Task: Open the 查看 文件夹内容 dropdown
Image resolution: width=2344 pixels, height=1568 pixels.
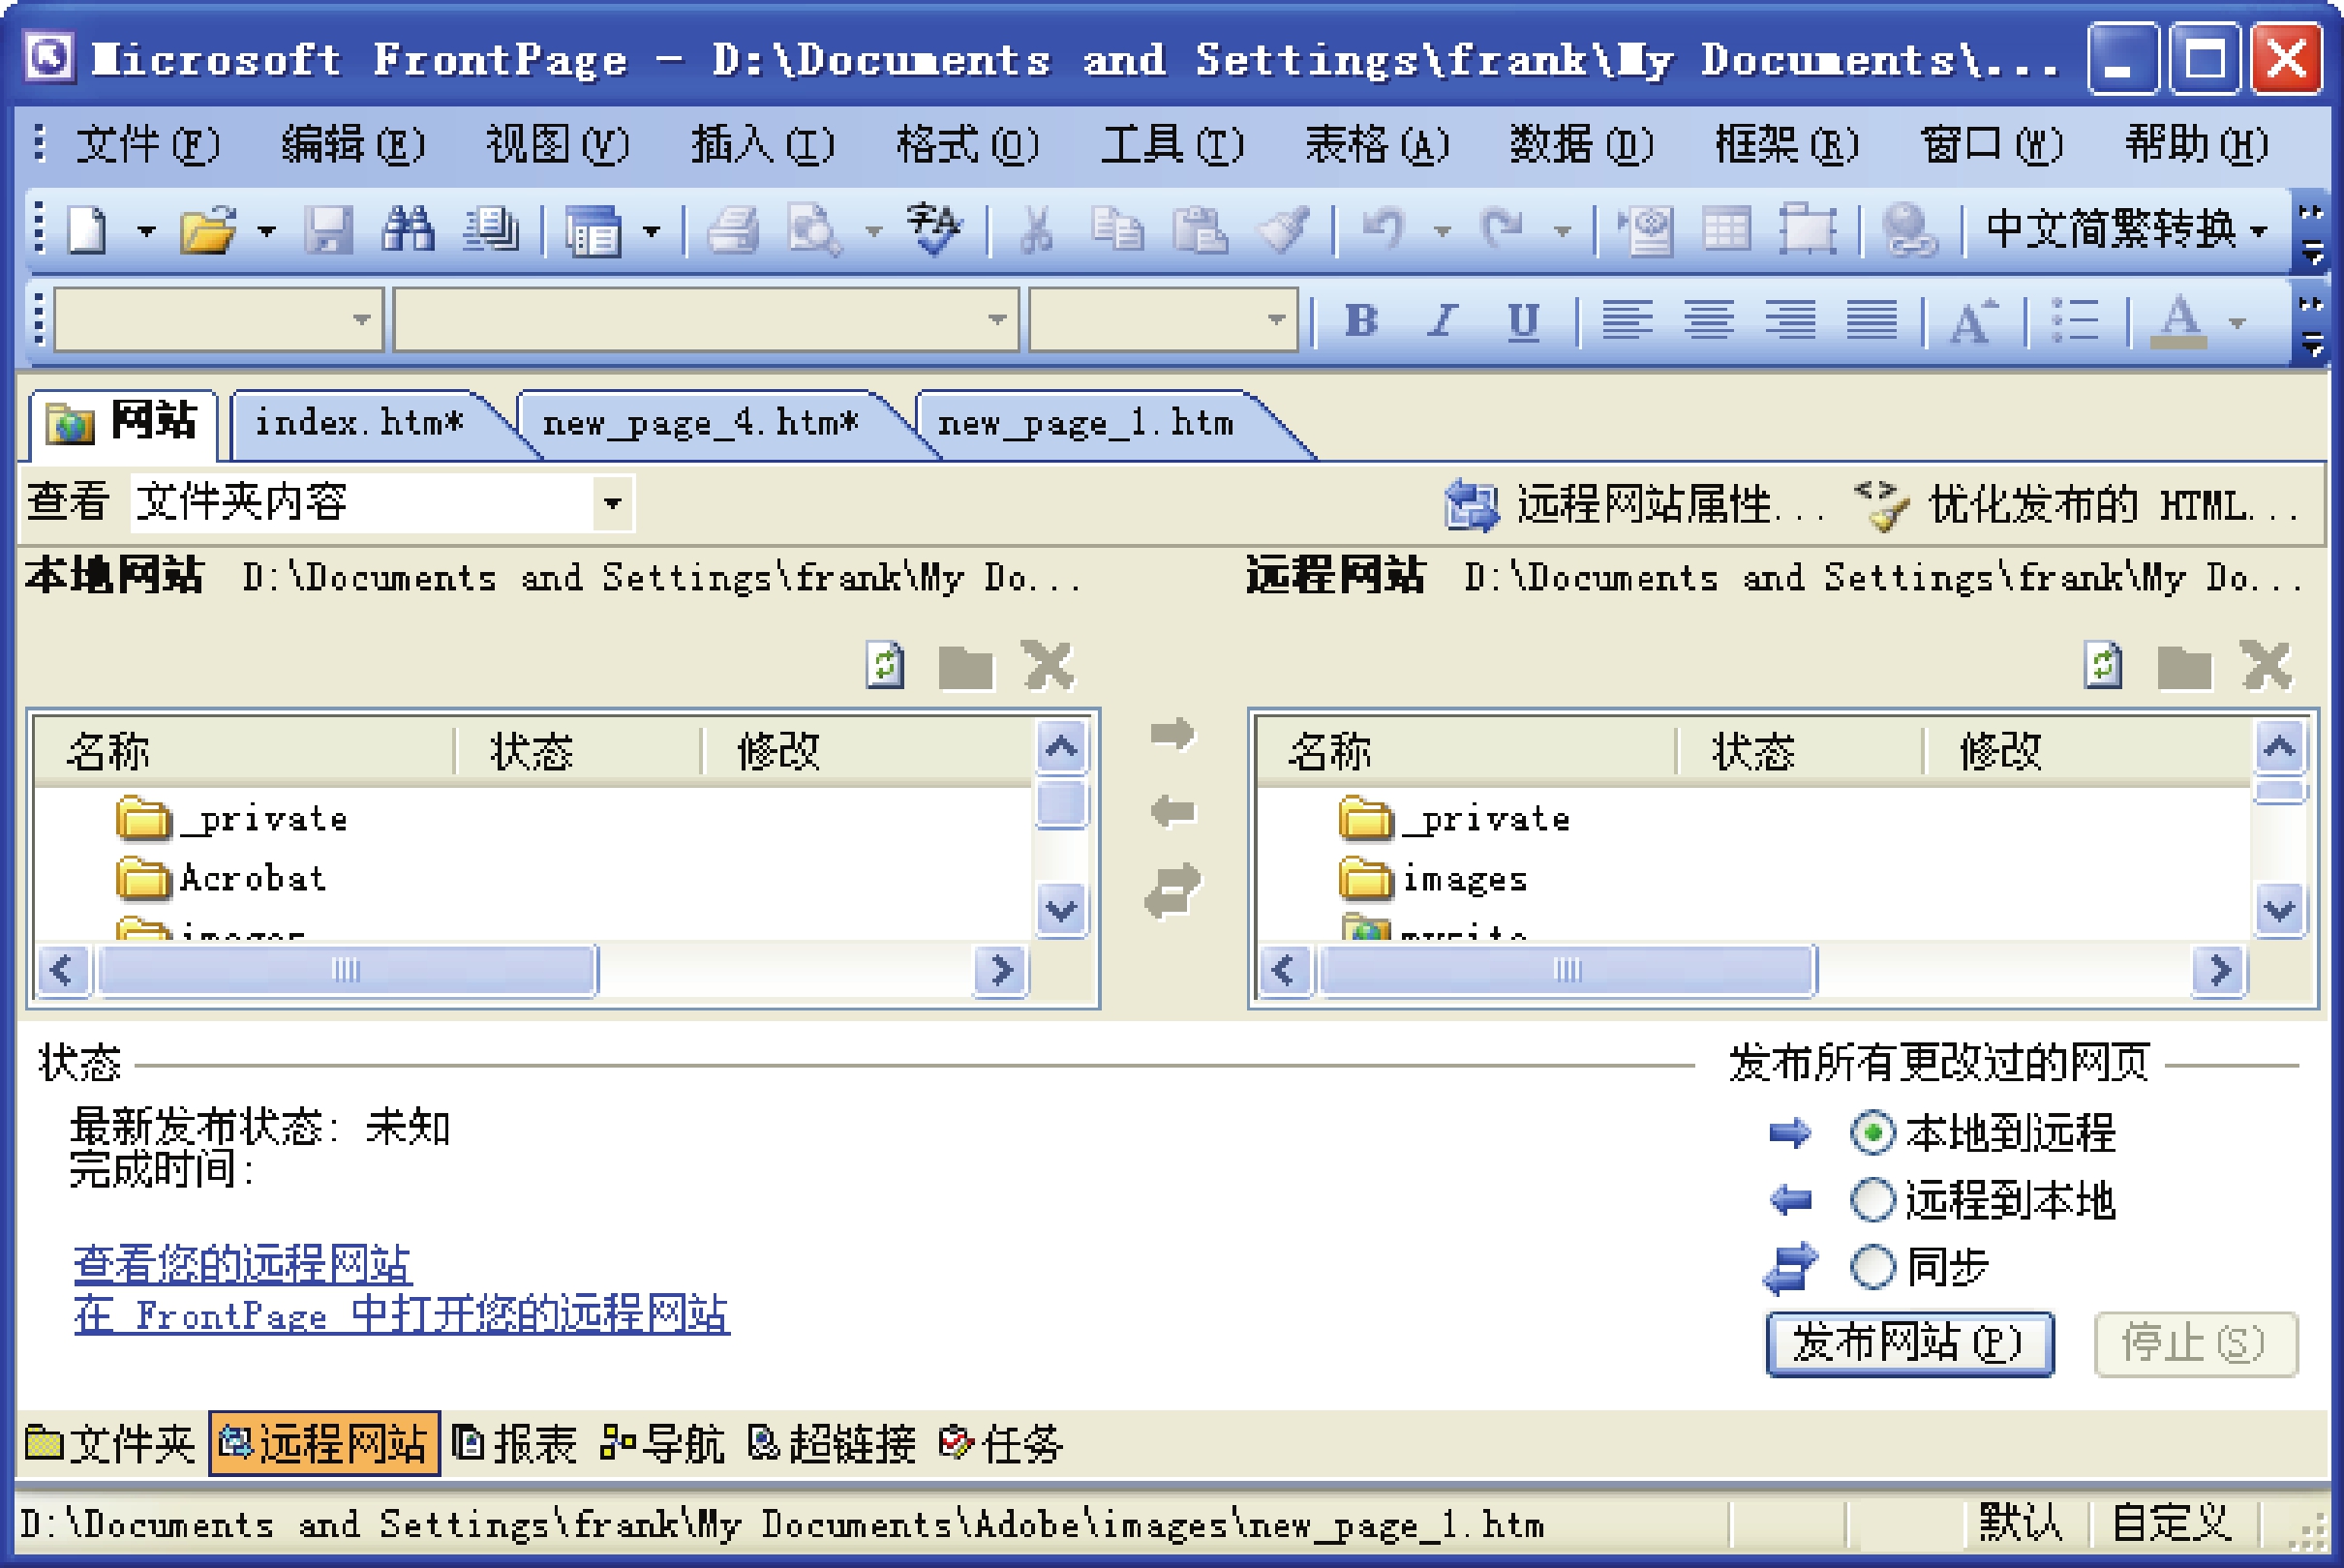Action: [612, 502]
